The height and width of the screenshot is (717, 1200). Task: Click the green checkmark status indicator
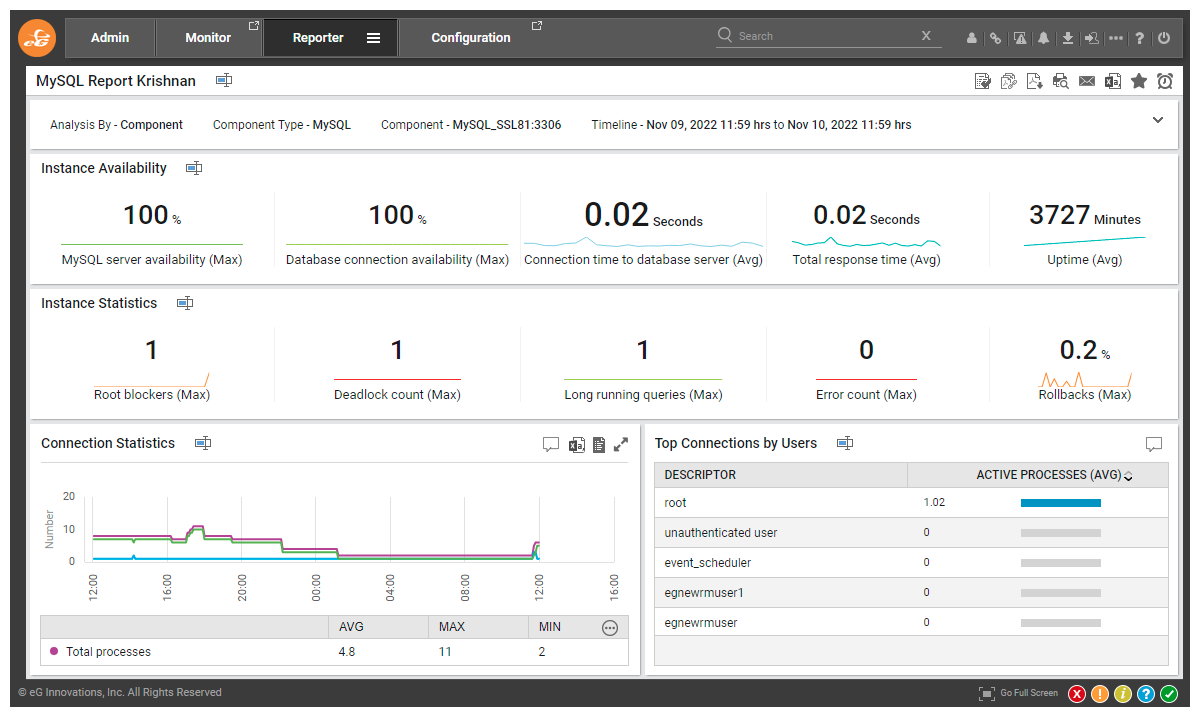click(x=1169, y=694)
